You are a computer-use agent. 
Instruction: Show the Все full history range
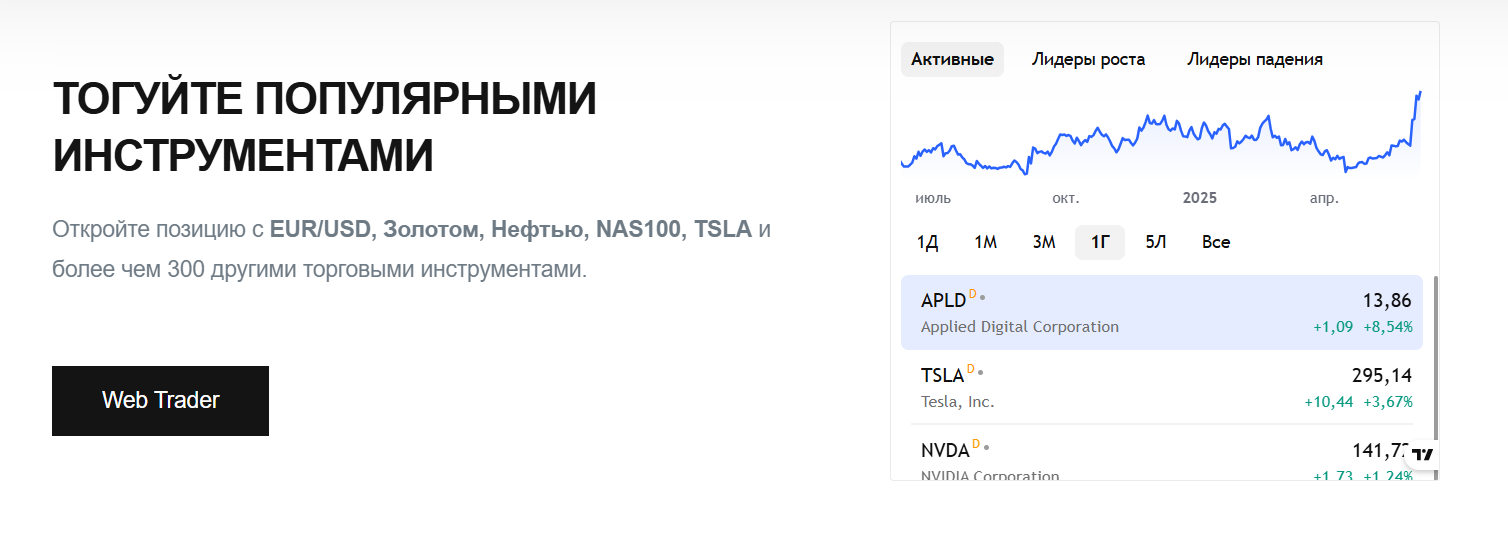[x=1216, y=242]
